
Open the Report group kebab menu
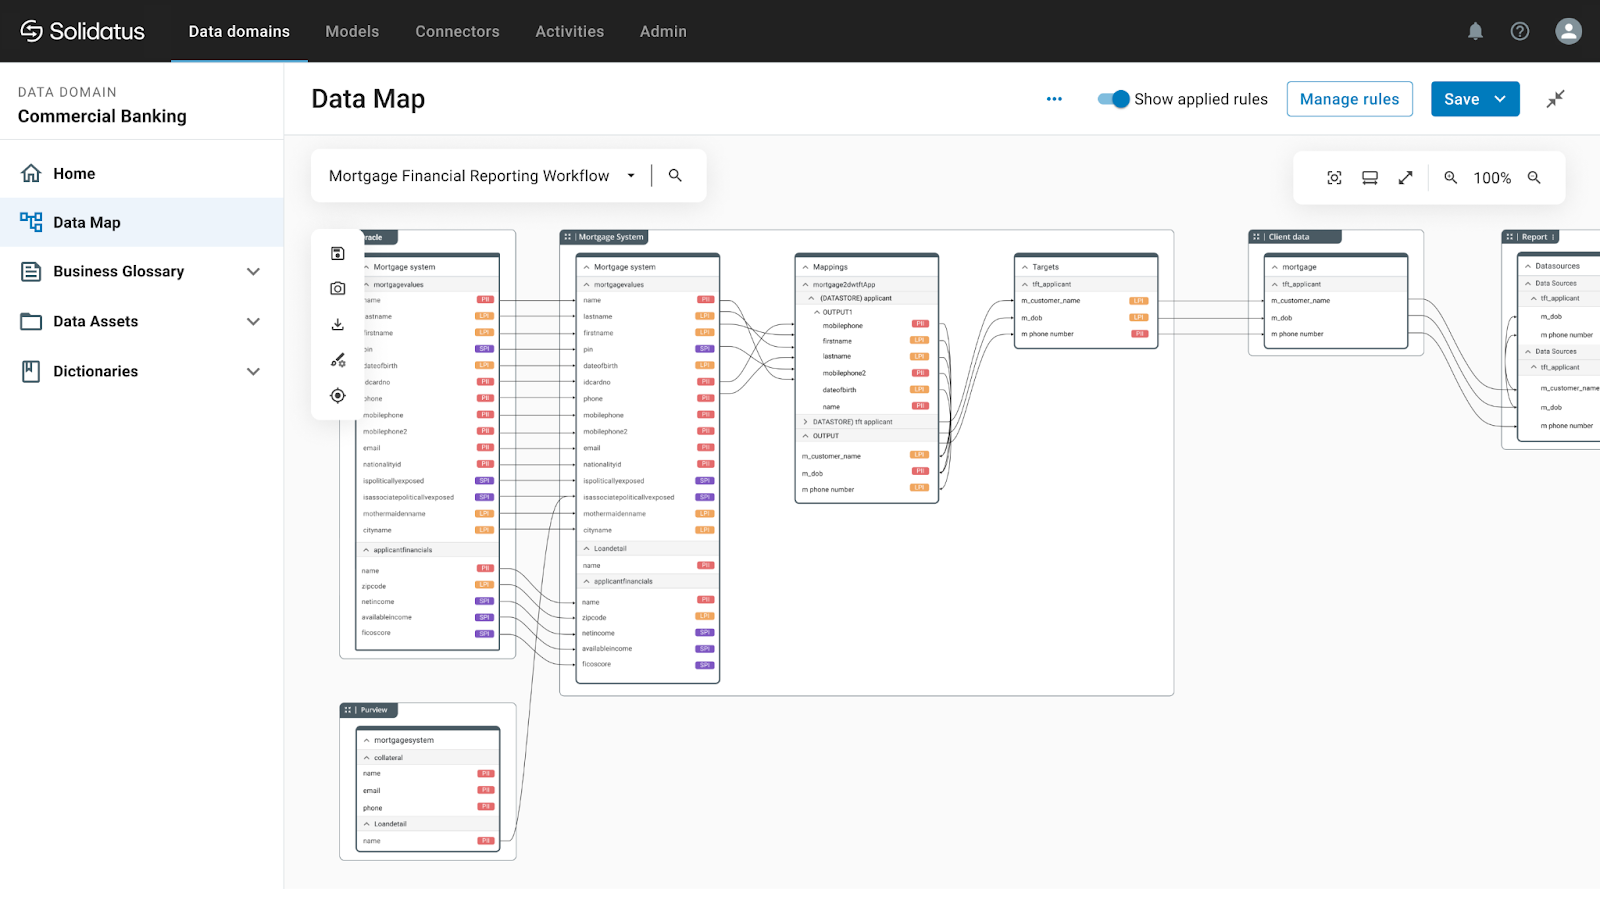1553,237
